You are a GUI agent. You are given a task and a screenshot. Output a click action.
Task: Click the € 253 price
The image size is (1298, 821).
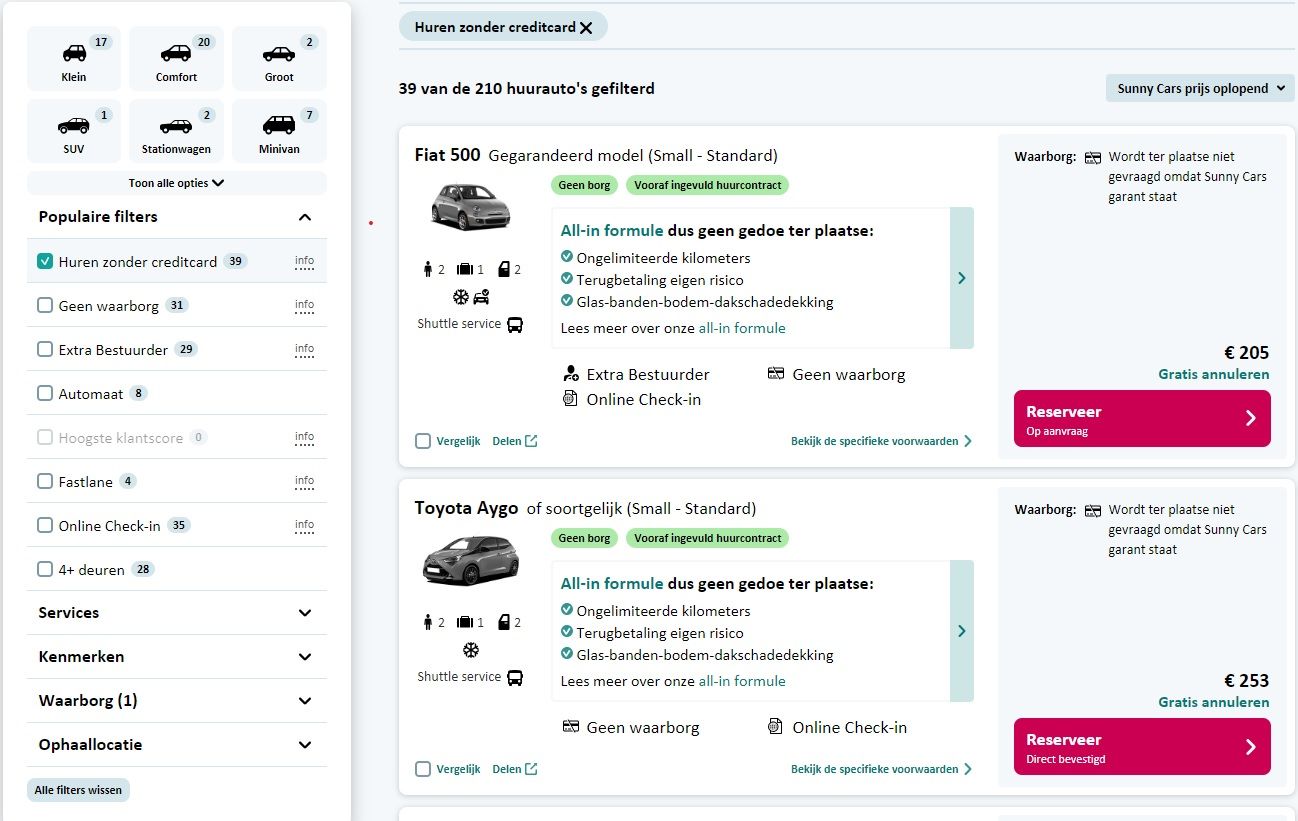(1246, 681)
